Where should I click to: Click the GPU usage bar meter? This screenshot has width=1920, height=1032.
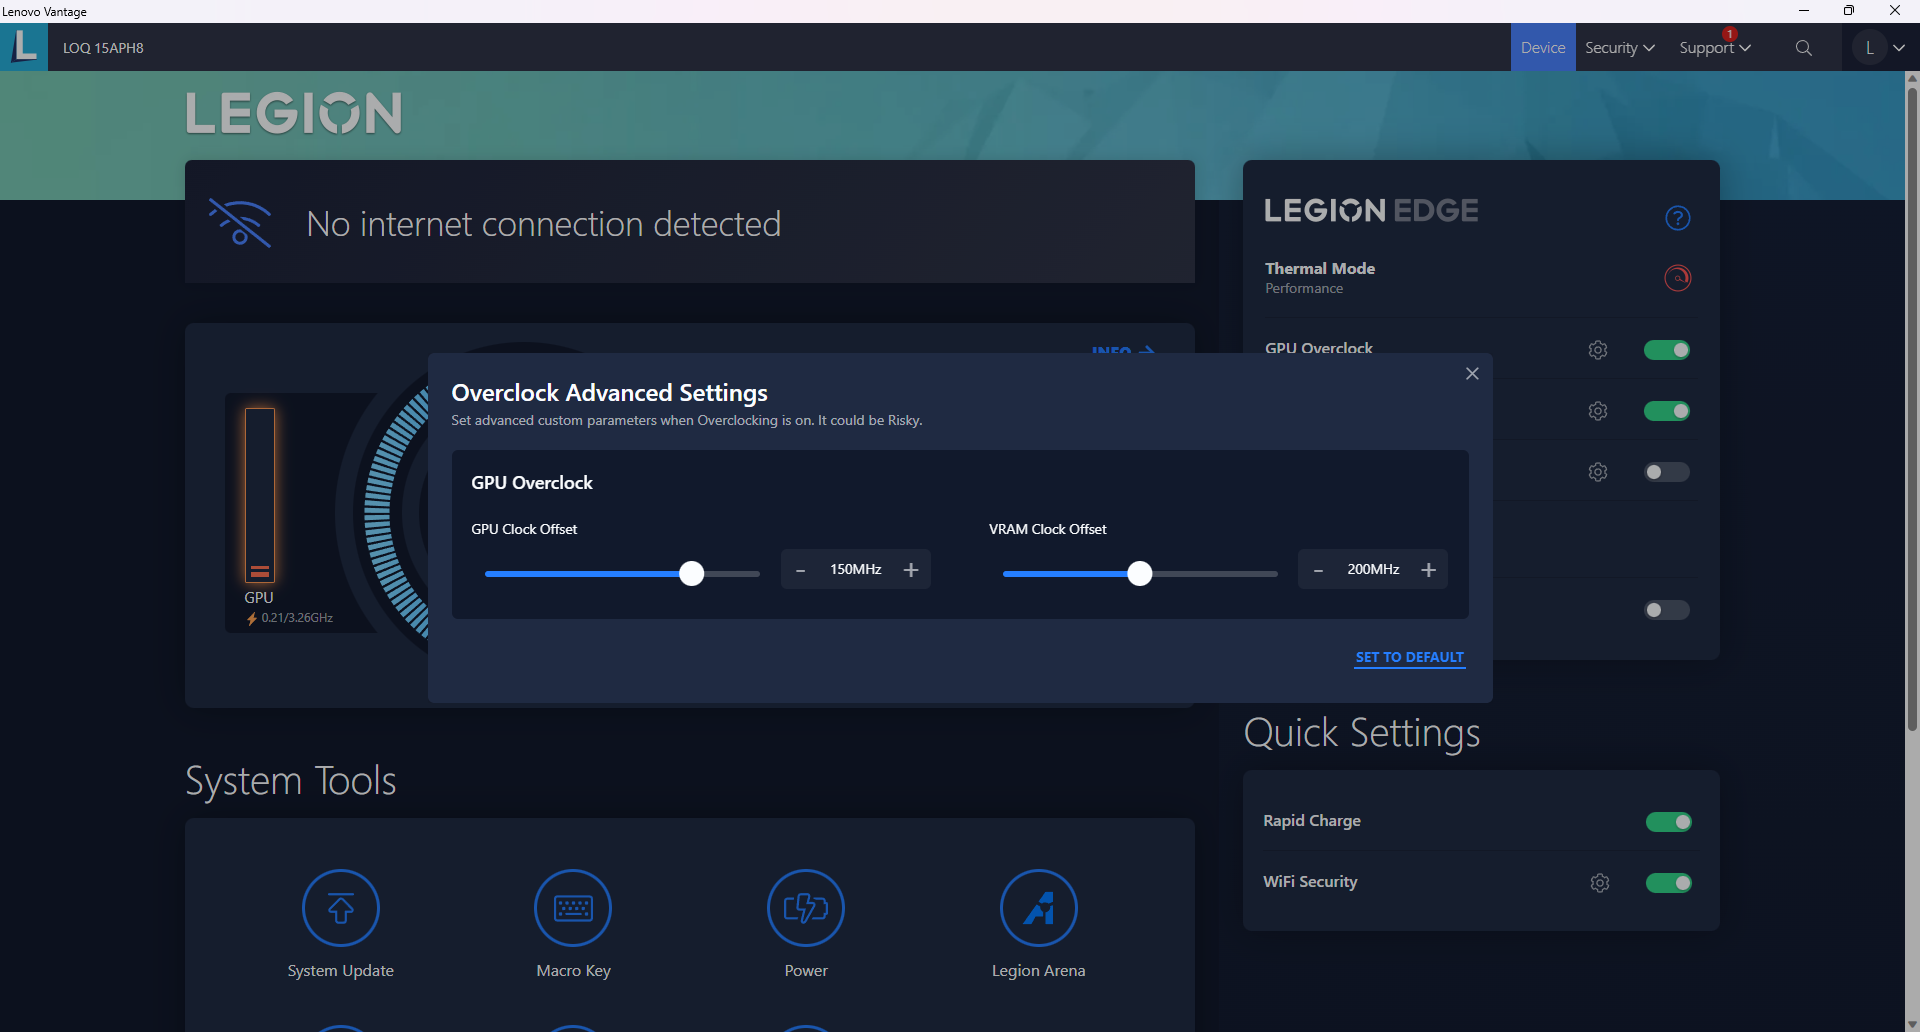(260, 495)
